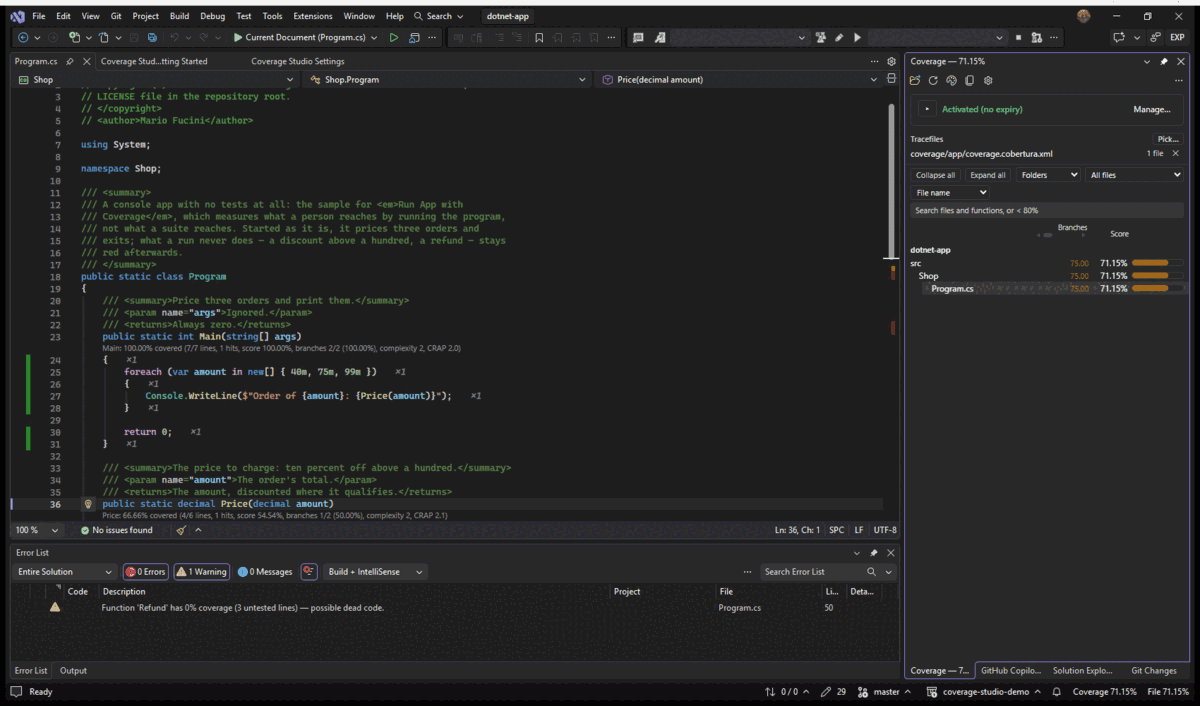Open the Debug menu
The image size is (1200, 706).
coord(212,16)
